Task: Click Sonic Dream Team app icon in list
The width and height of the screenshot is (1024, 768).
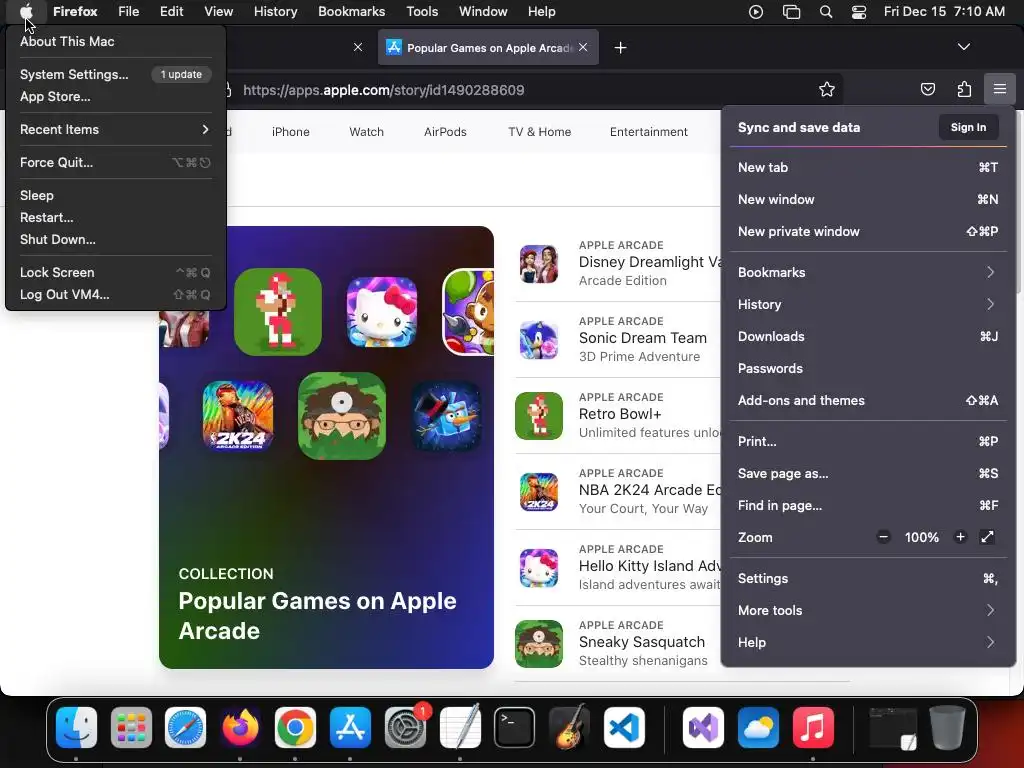Action: pyautogui.click(x=539, y=340)
